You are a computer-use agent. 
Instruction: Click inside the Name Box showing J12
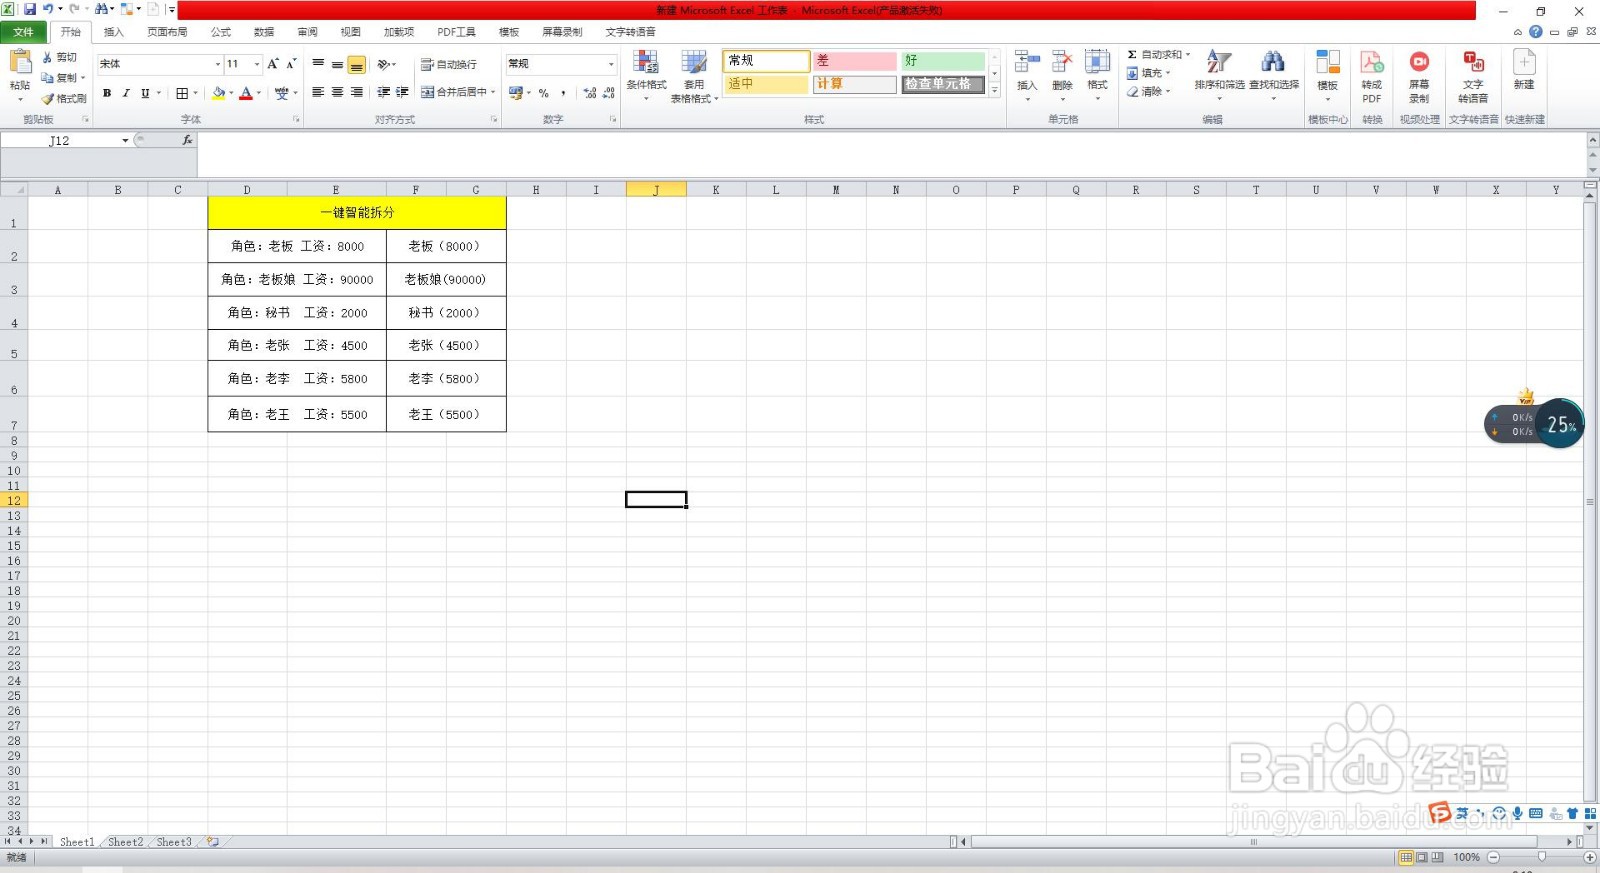click(x=60, y=140)
